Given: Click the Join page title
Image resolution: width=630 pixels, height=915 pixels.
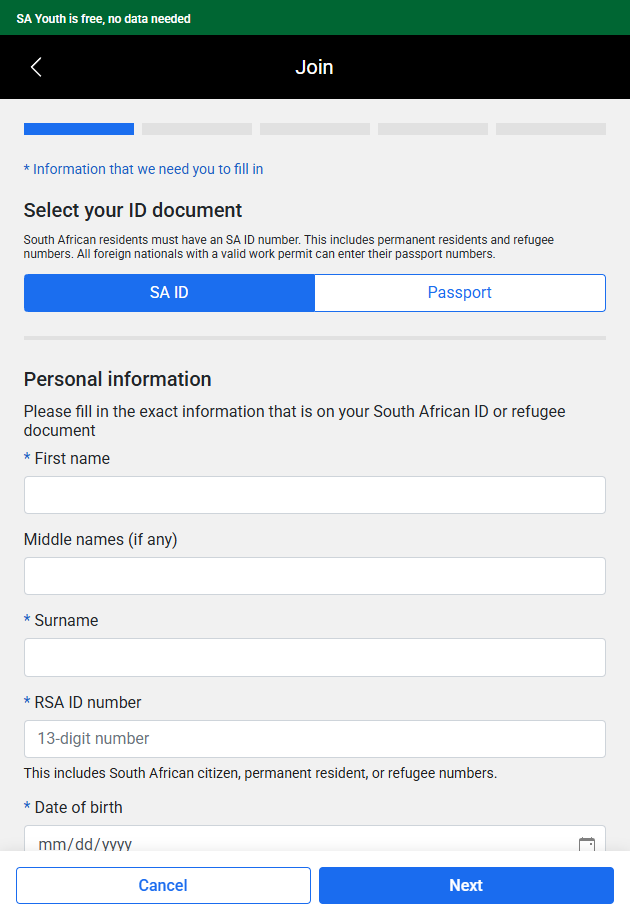Looking at the screenshot, I should [x=314, y=67].
